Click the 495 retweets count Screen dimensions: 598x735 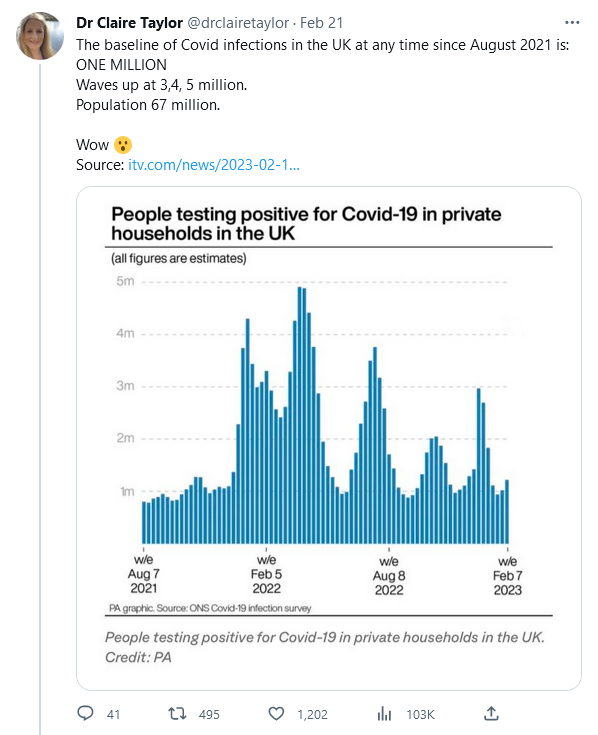click(x=209, y=714)
